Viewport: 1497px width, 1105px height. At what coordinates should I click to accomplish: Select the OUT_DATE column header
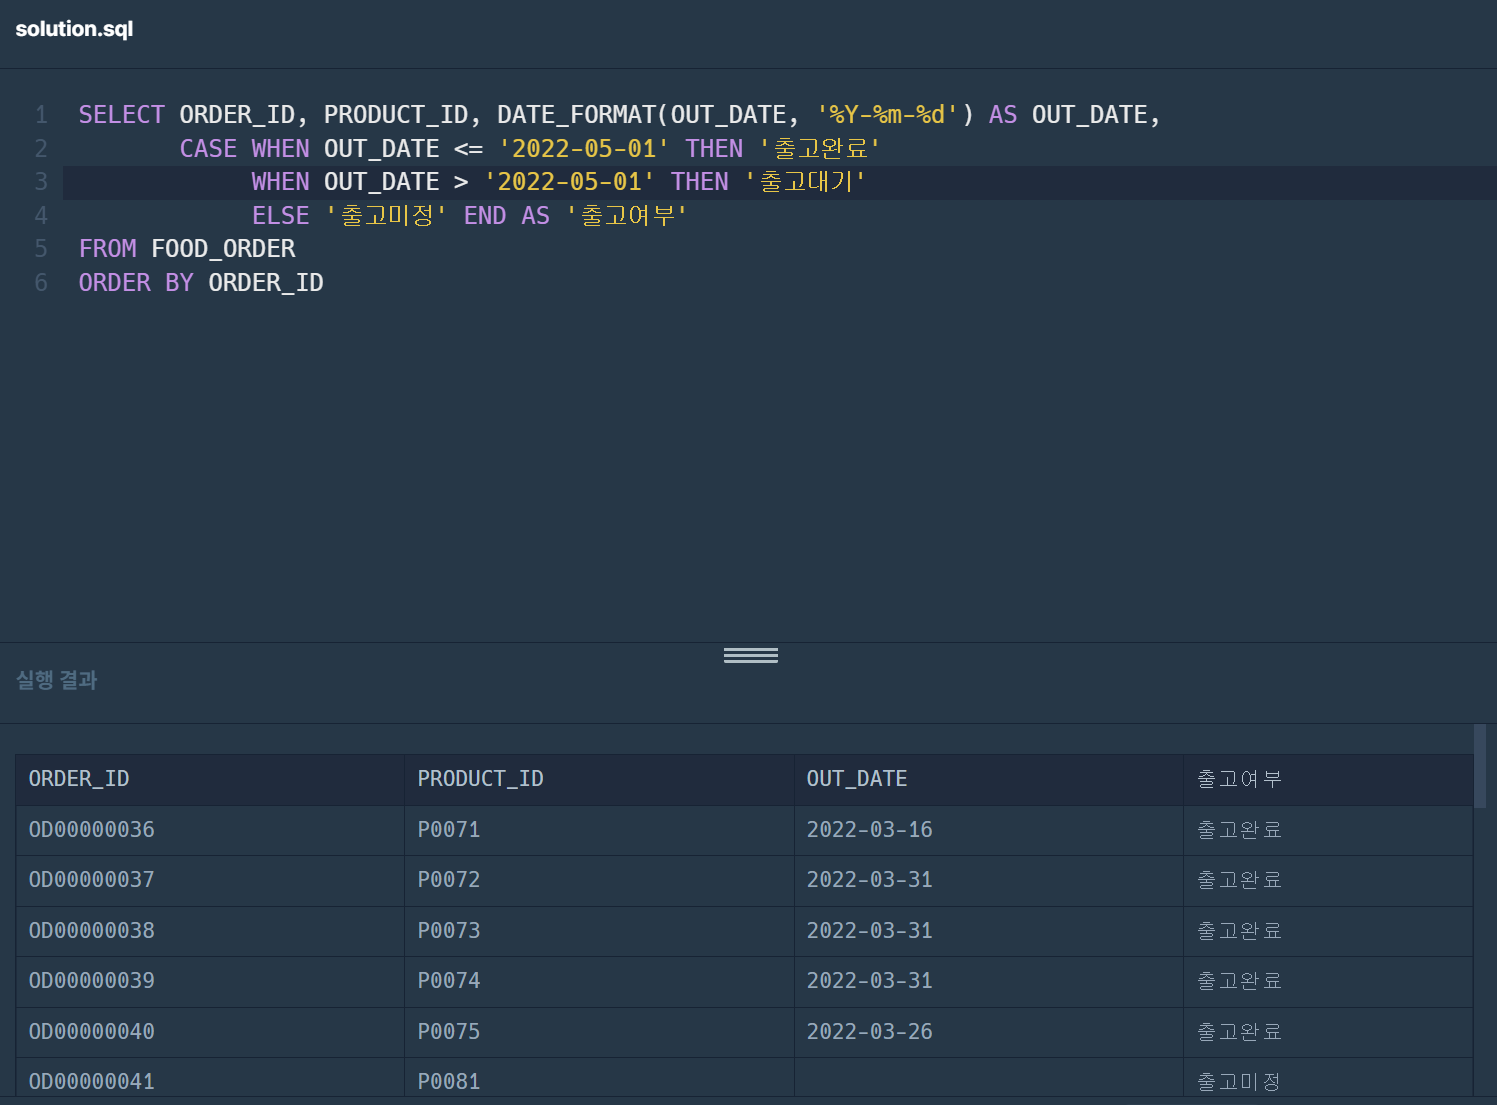(x=856, y=778)
